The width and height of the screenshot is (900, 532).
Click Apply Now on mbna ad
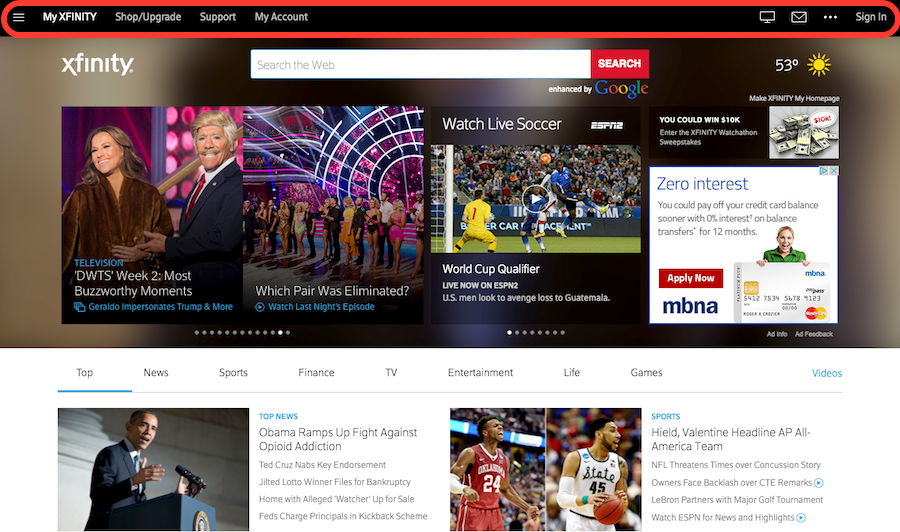tap(690, 278)
